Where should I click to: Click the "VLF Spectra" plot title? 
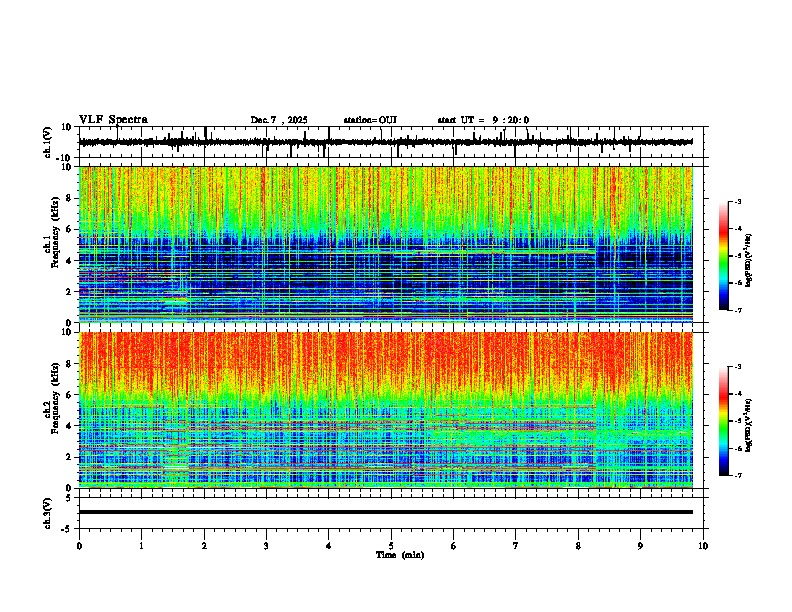coord(113,120)
